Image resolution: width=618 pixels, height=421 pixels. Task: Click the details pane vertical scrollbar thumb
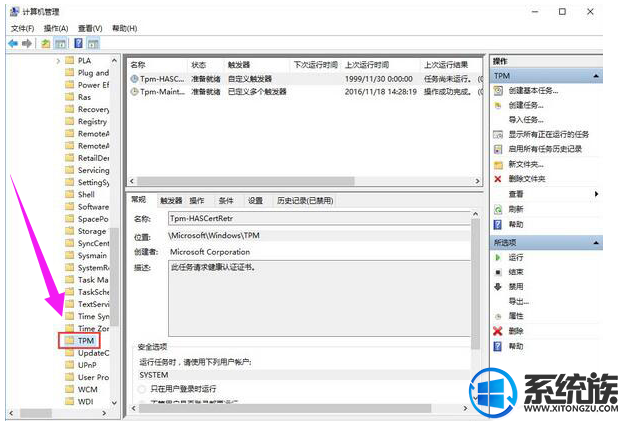[475, 284]
